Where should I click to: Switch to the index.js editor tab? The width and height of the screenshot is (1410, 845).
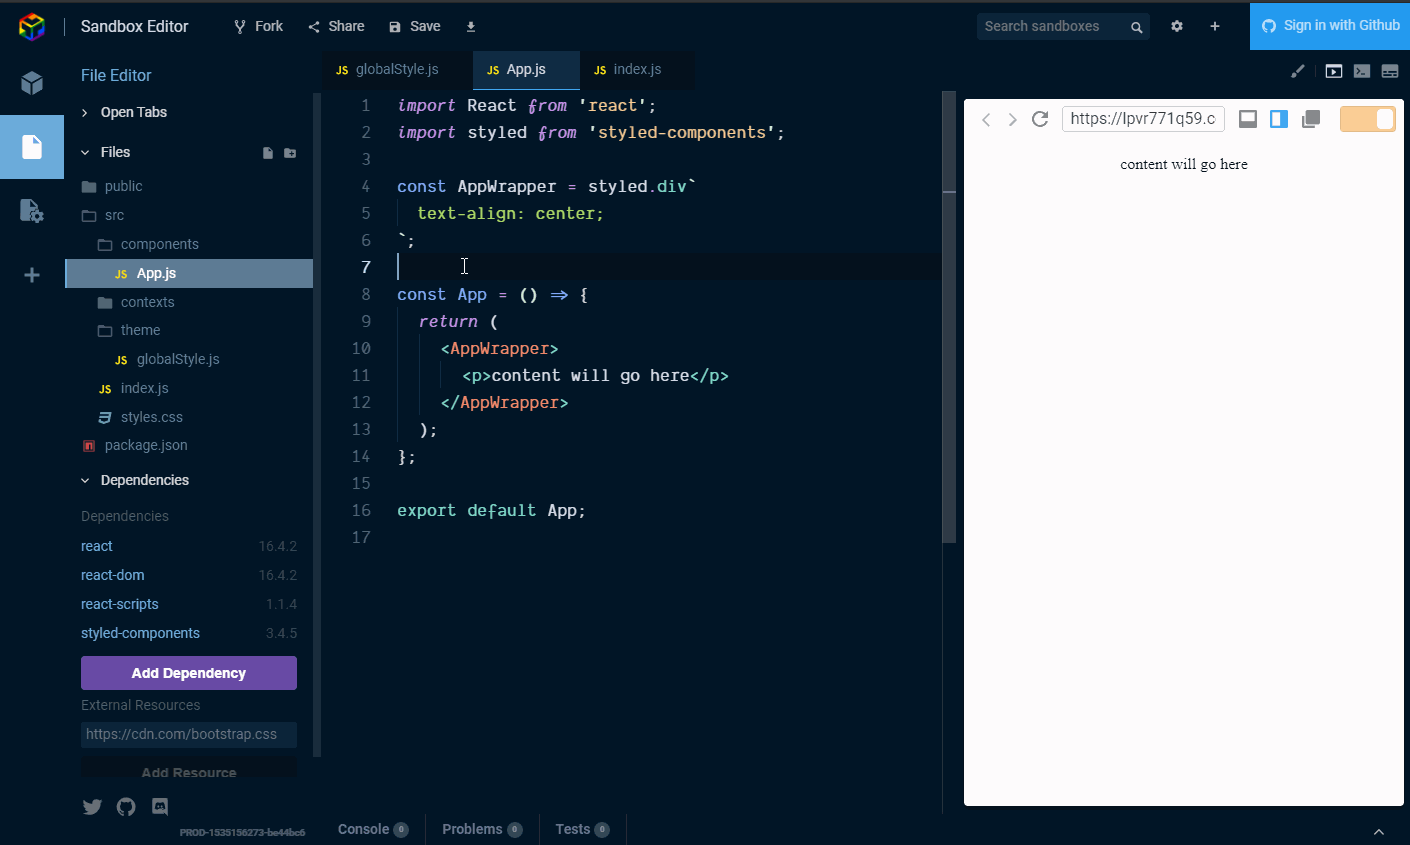636,70
